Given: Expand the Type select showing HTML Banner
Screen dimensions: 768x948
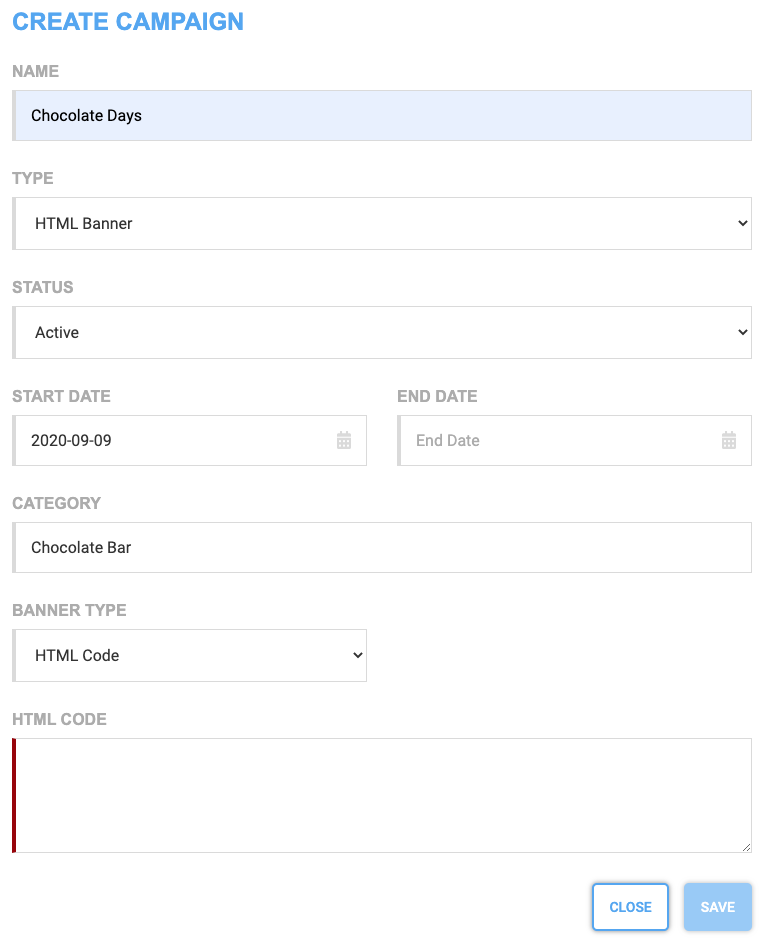Looking at the screenshot, I should pyautogui.click(x=382, y=223).
